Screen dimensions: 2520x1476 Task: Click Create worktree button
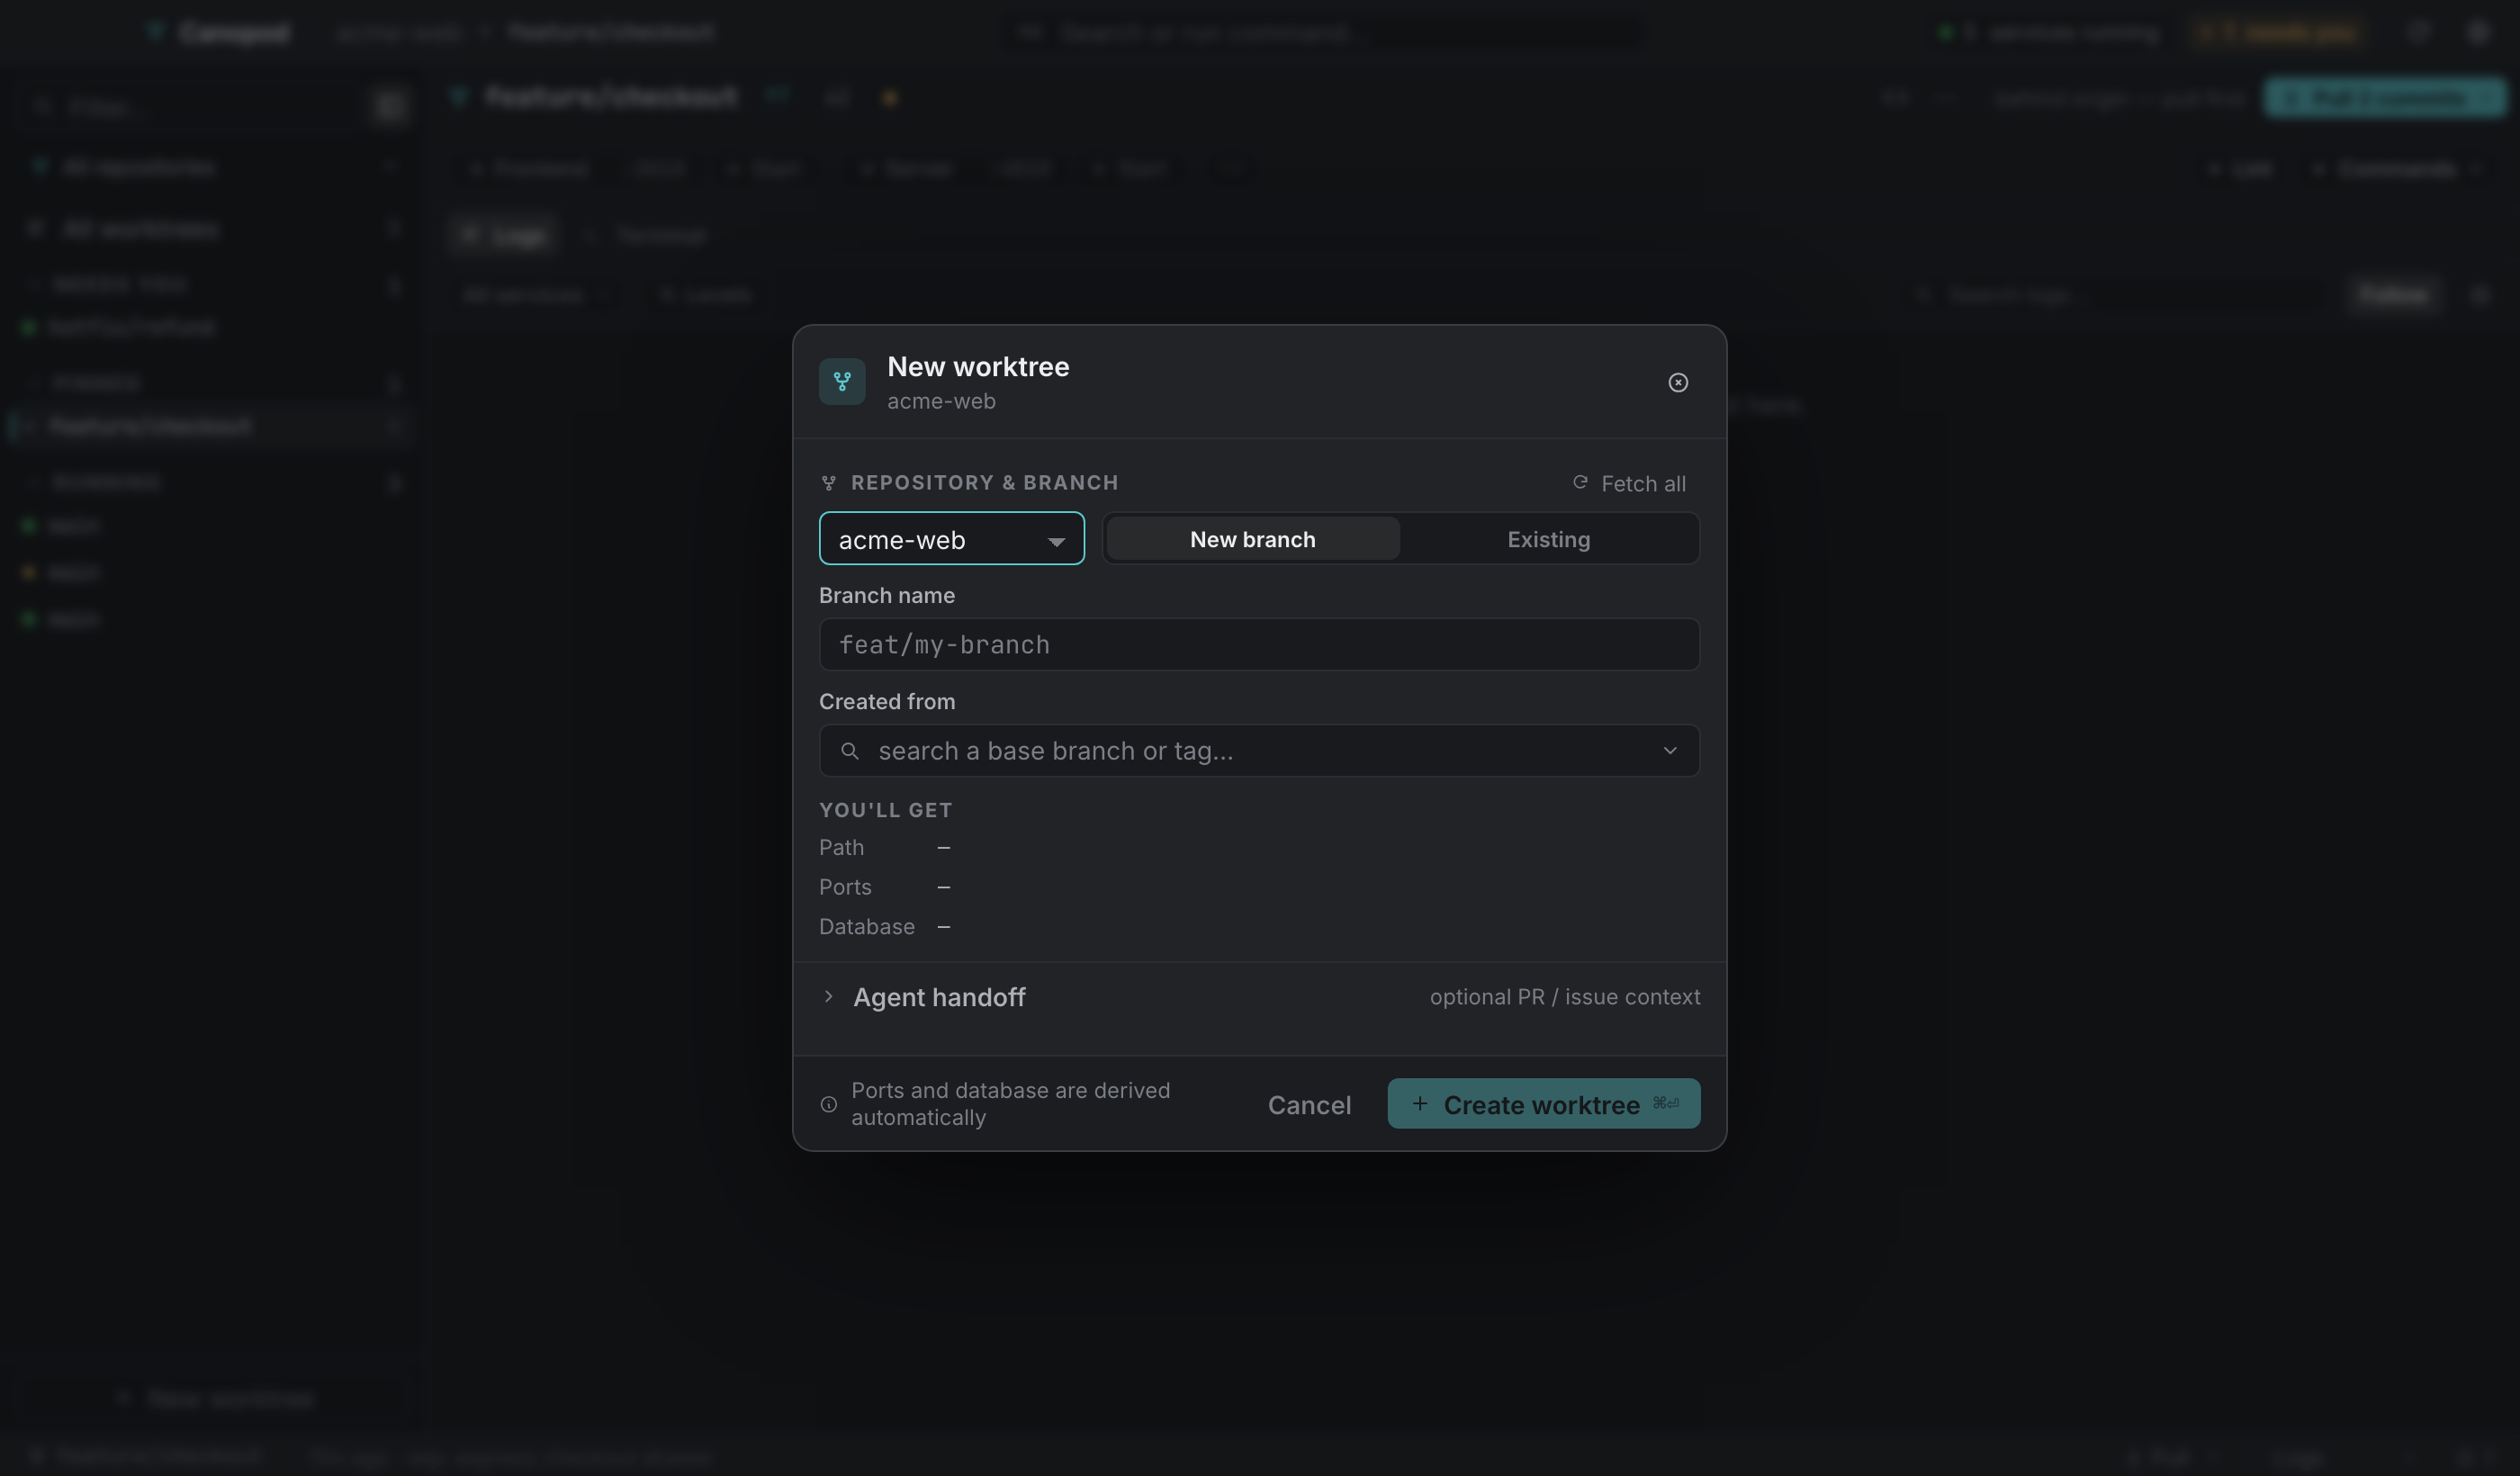click(x=1543, y=1104)
